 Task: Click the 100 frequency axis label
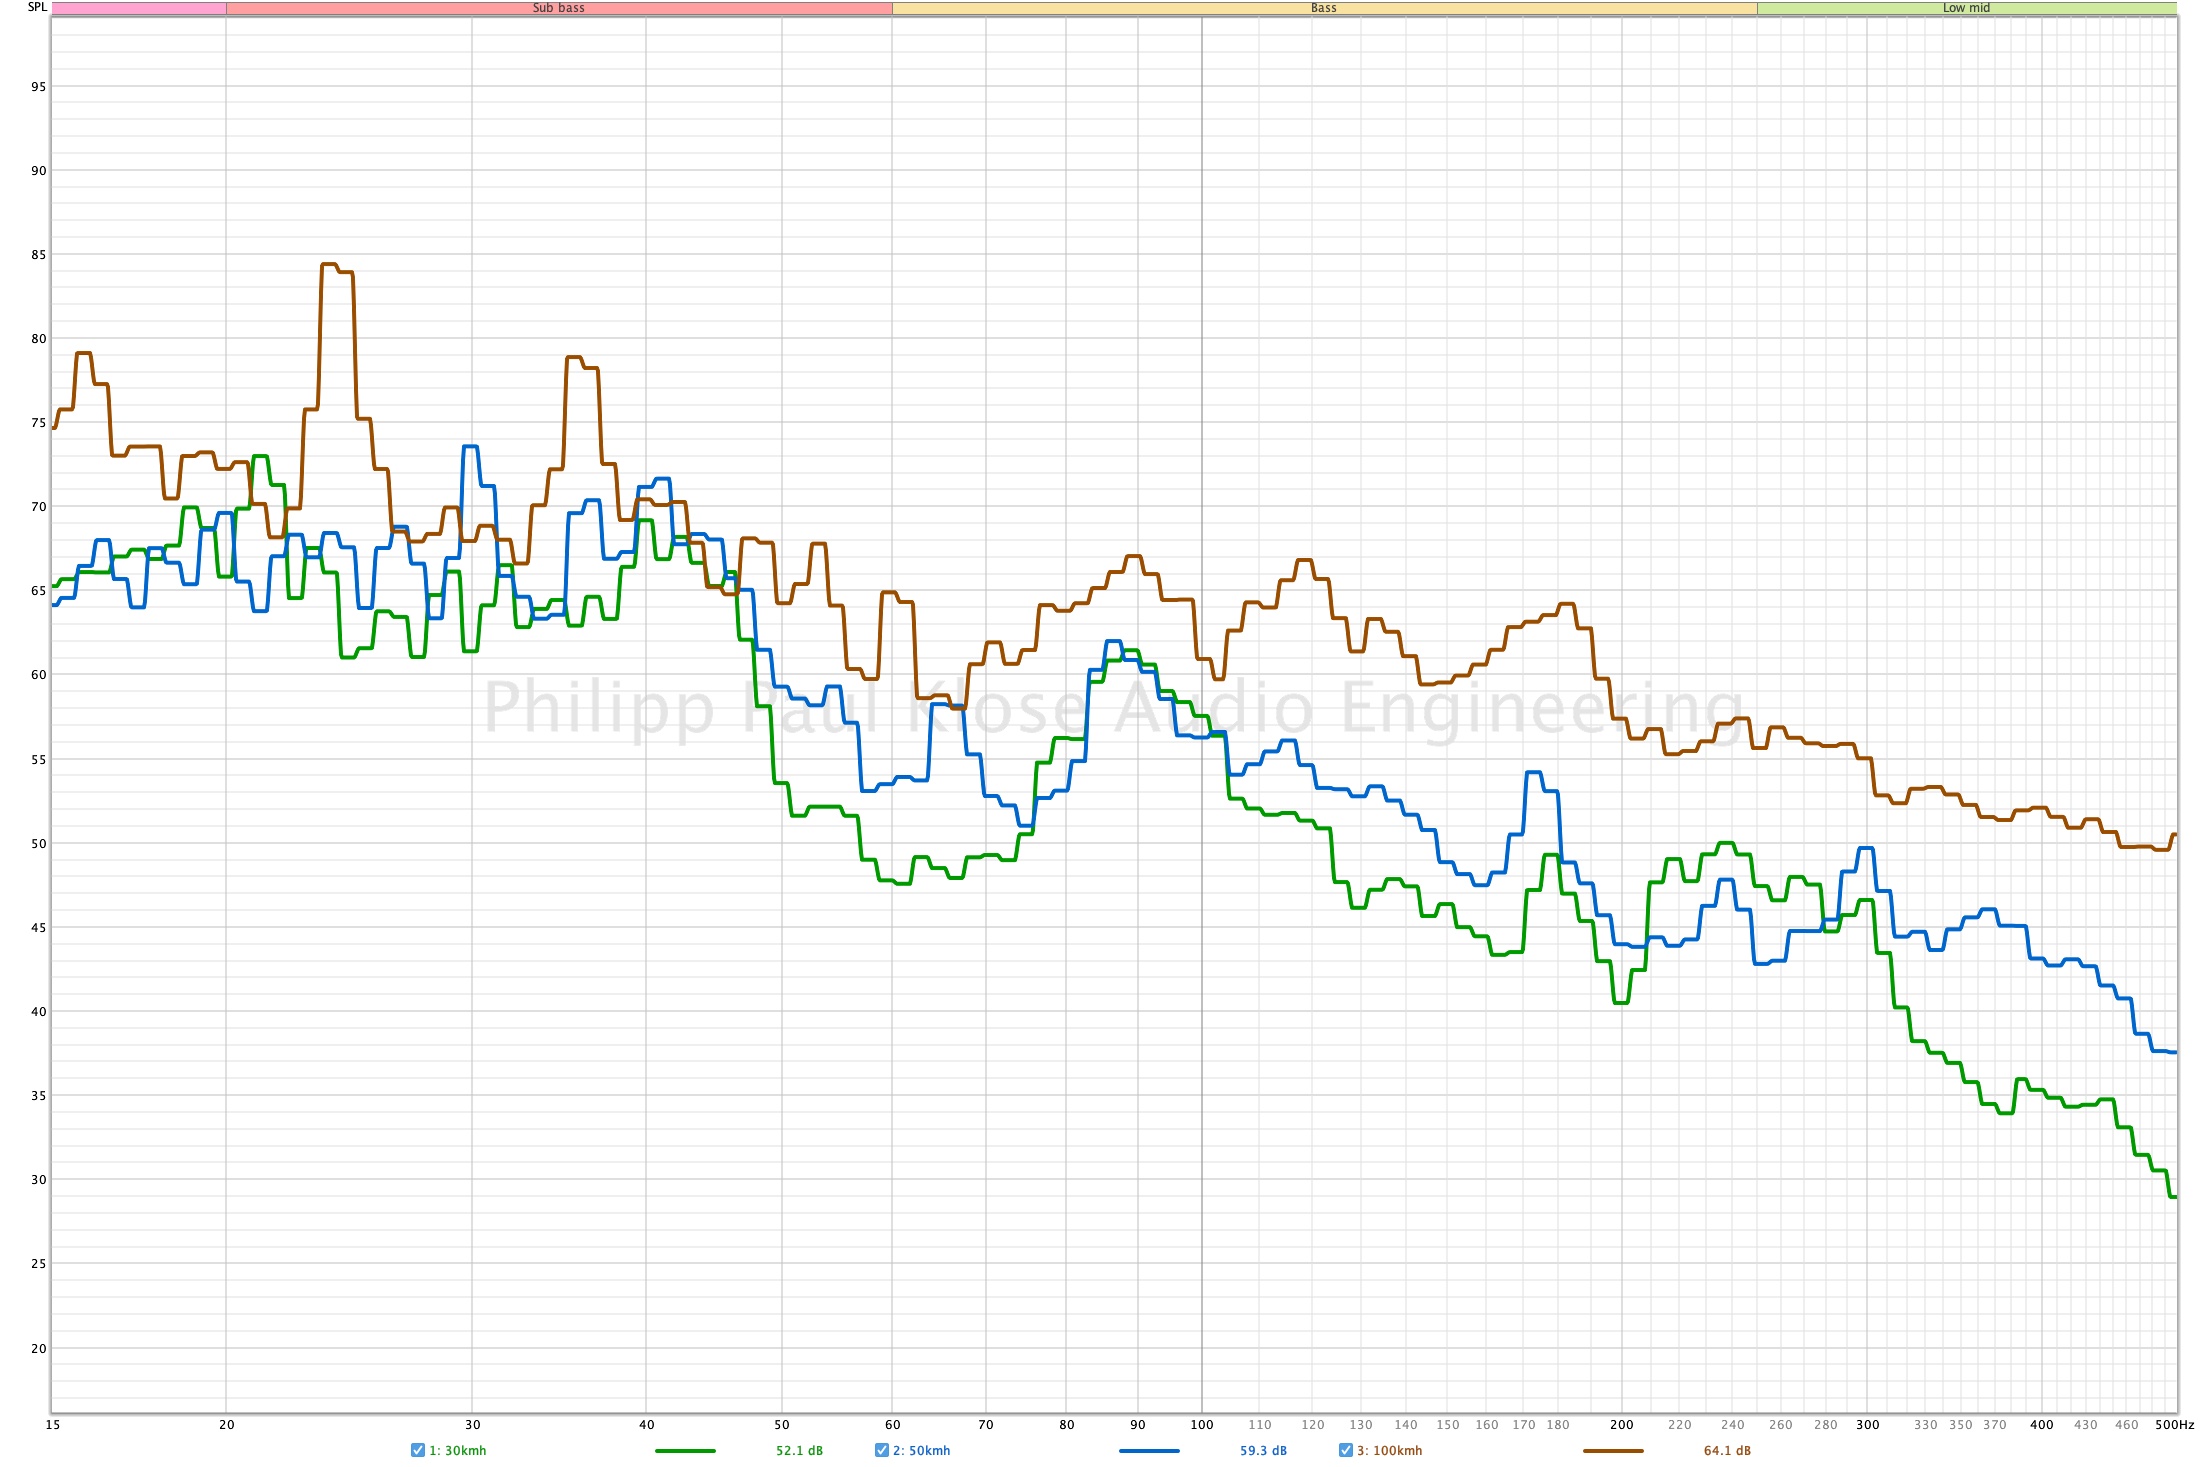click(x=1202, y=1424)
